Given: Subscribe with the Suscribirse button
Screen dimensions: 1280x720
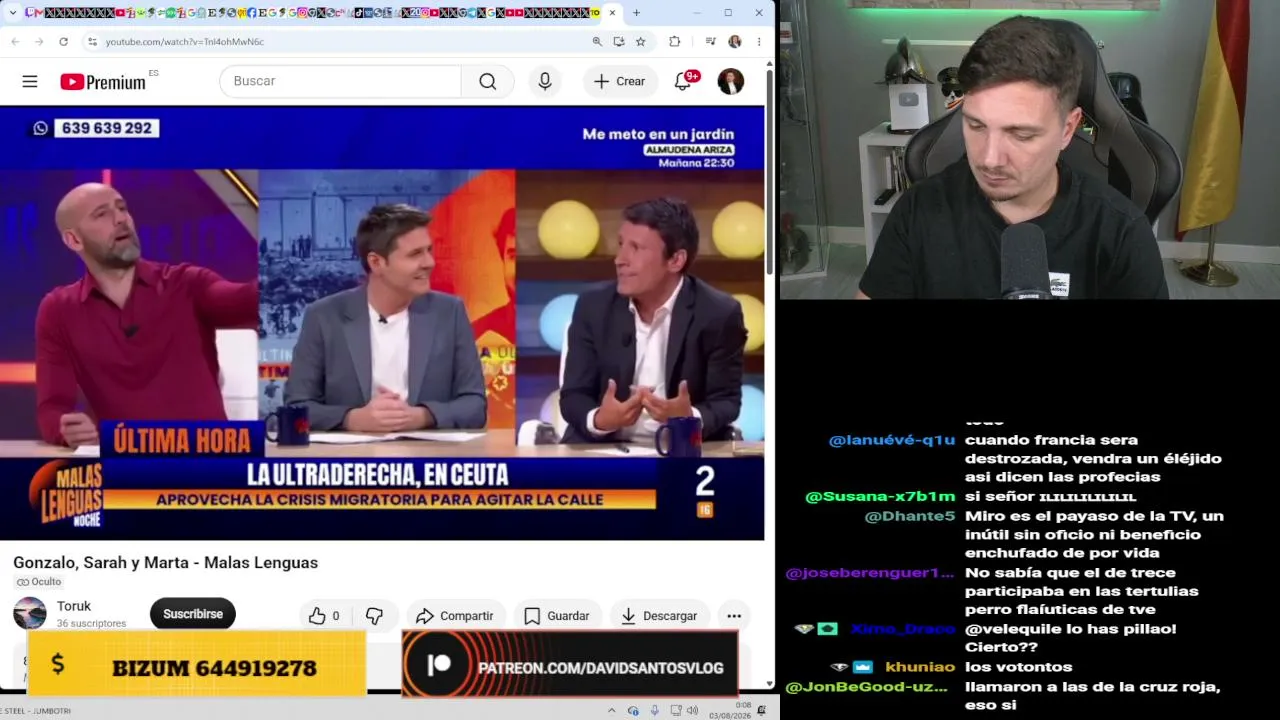Looking at the screenshot, I should click(x=193, y=614).
